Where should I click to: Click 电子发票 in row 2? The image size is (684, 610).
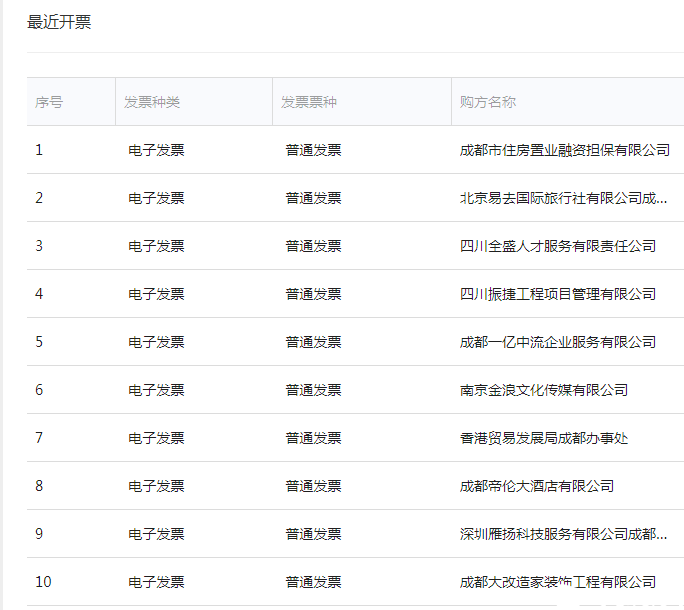156,198
